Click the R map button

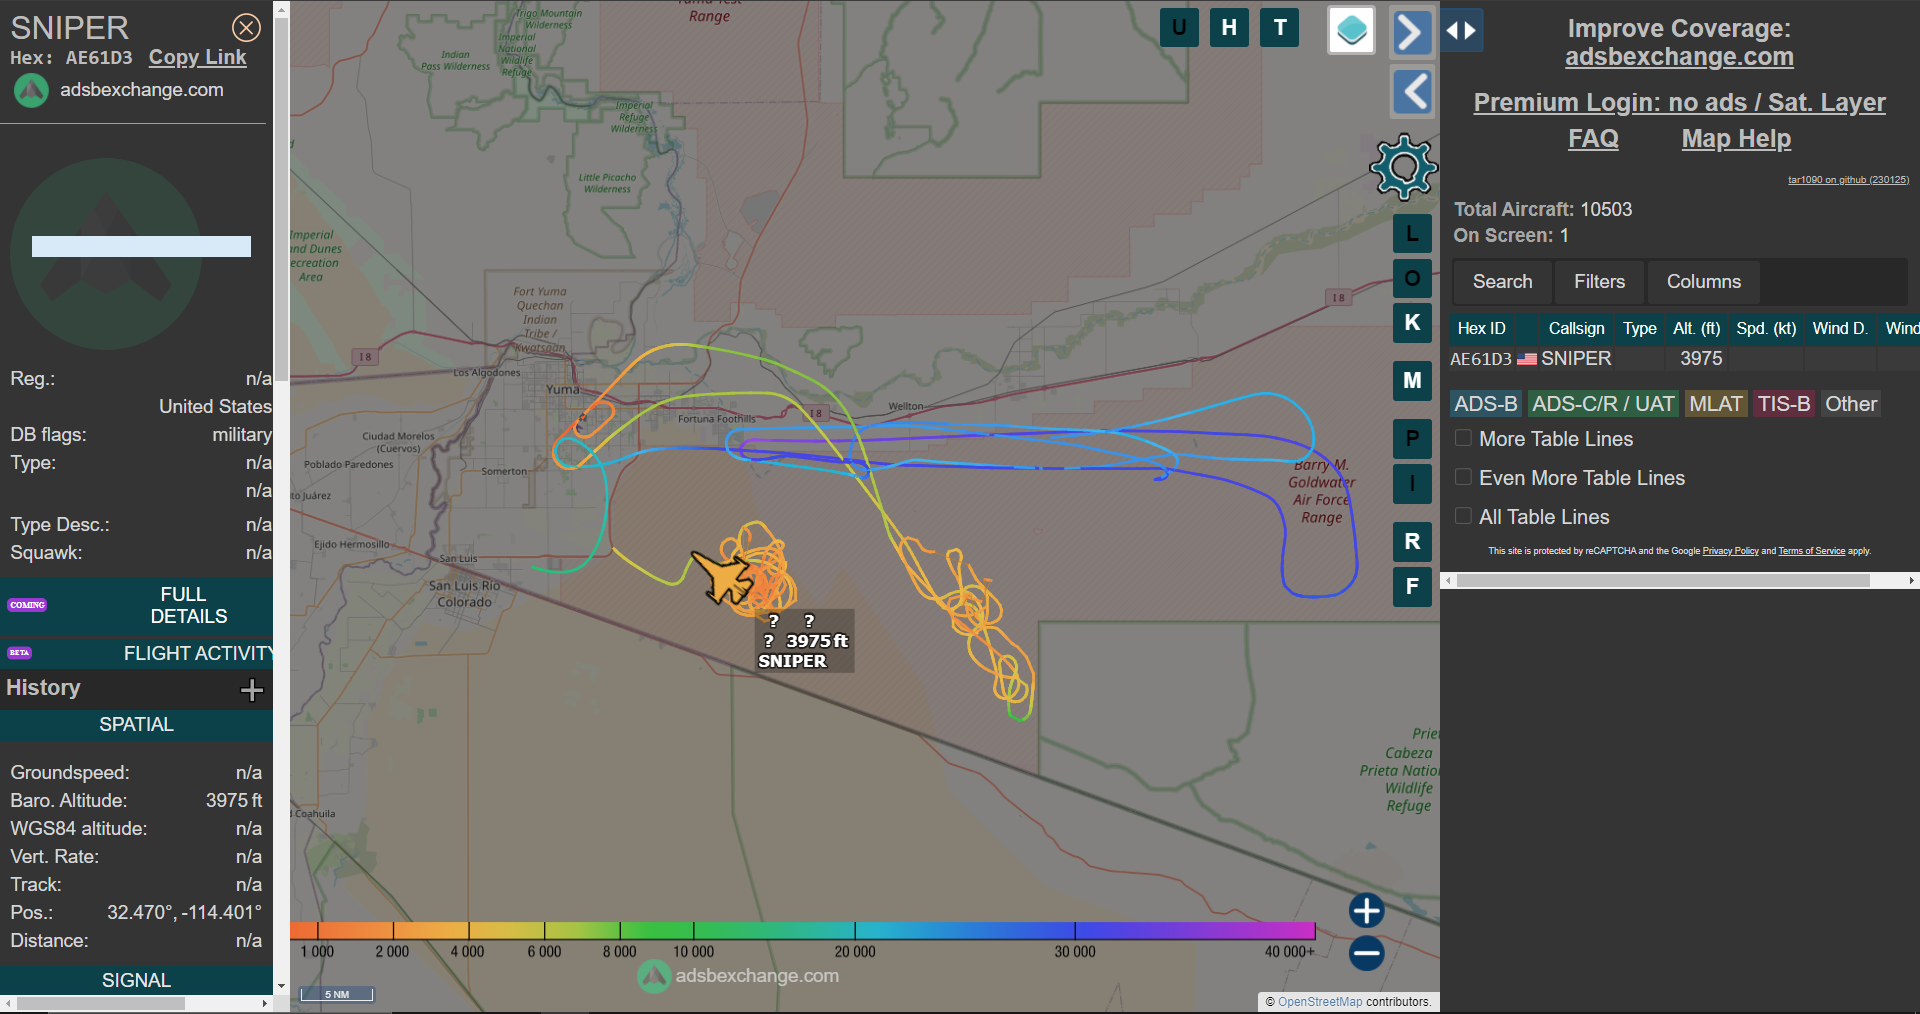[1412, 541]
